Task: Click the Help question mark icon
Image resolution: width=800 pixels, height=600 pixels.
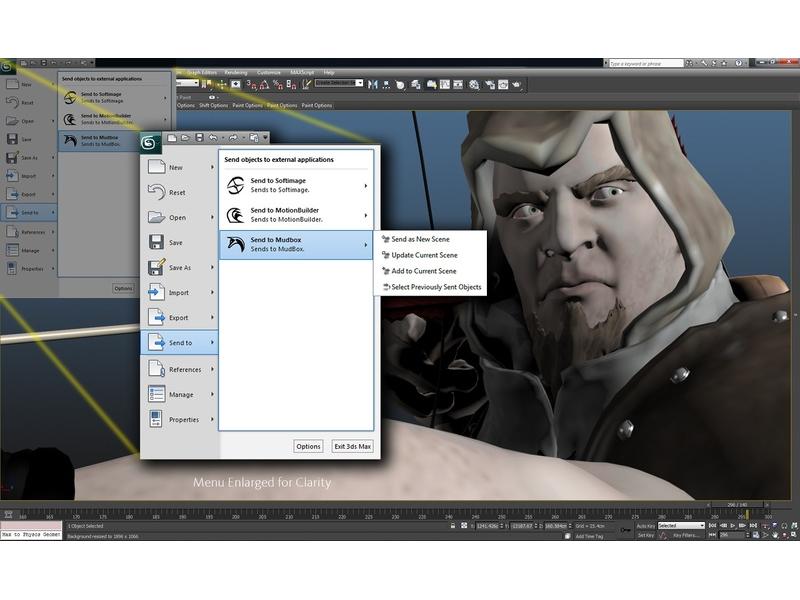Action: coord(738,63)
